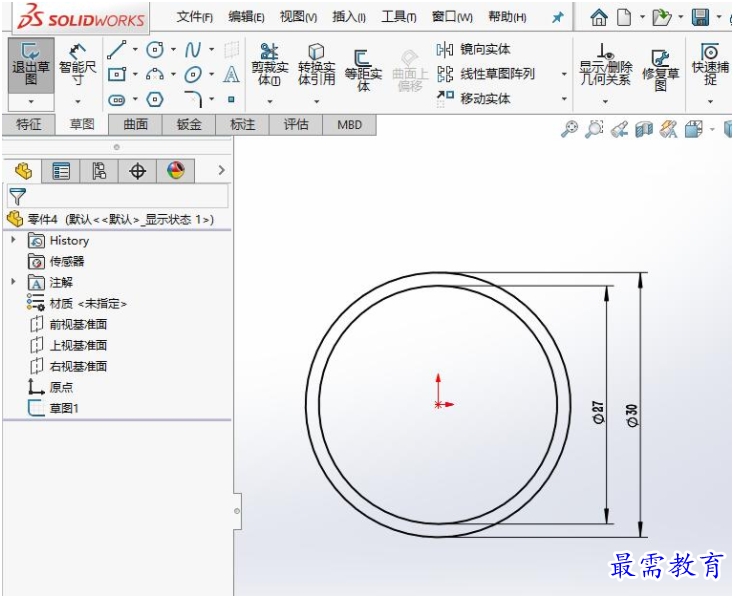This screenshot has height=597, width=732.
Task: Click the Open file icon
Action: pyautogui.click(x=662, y=18)
